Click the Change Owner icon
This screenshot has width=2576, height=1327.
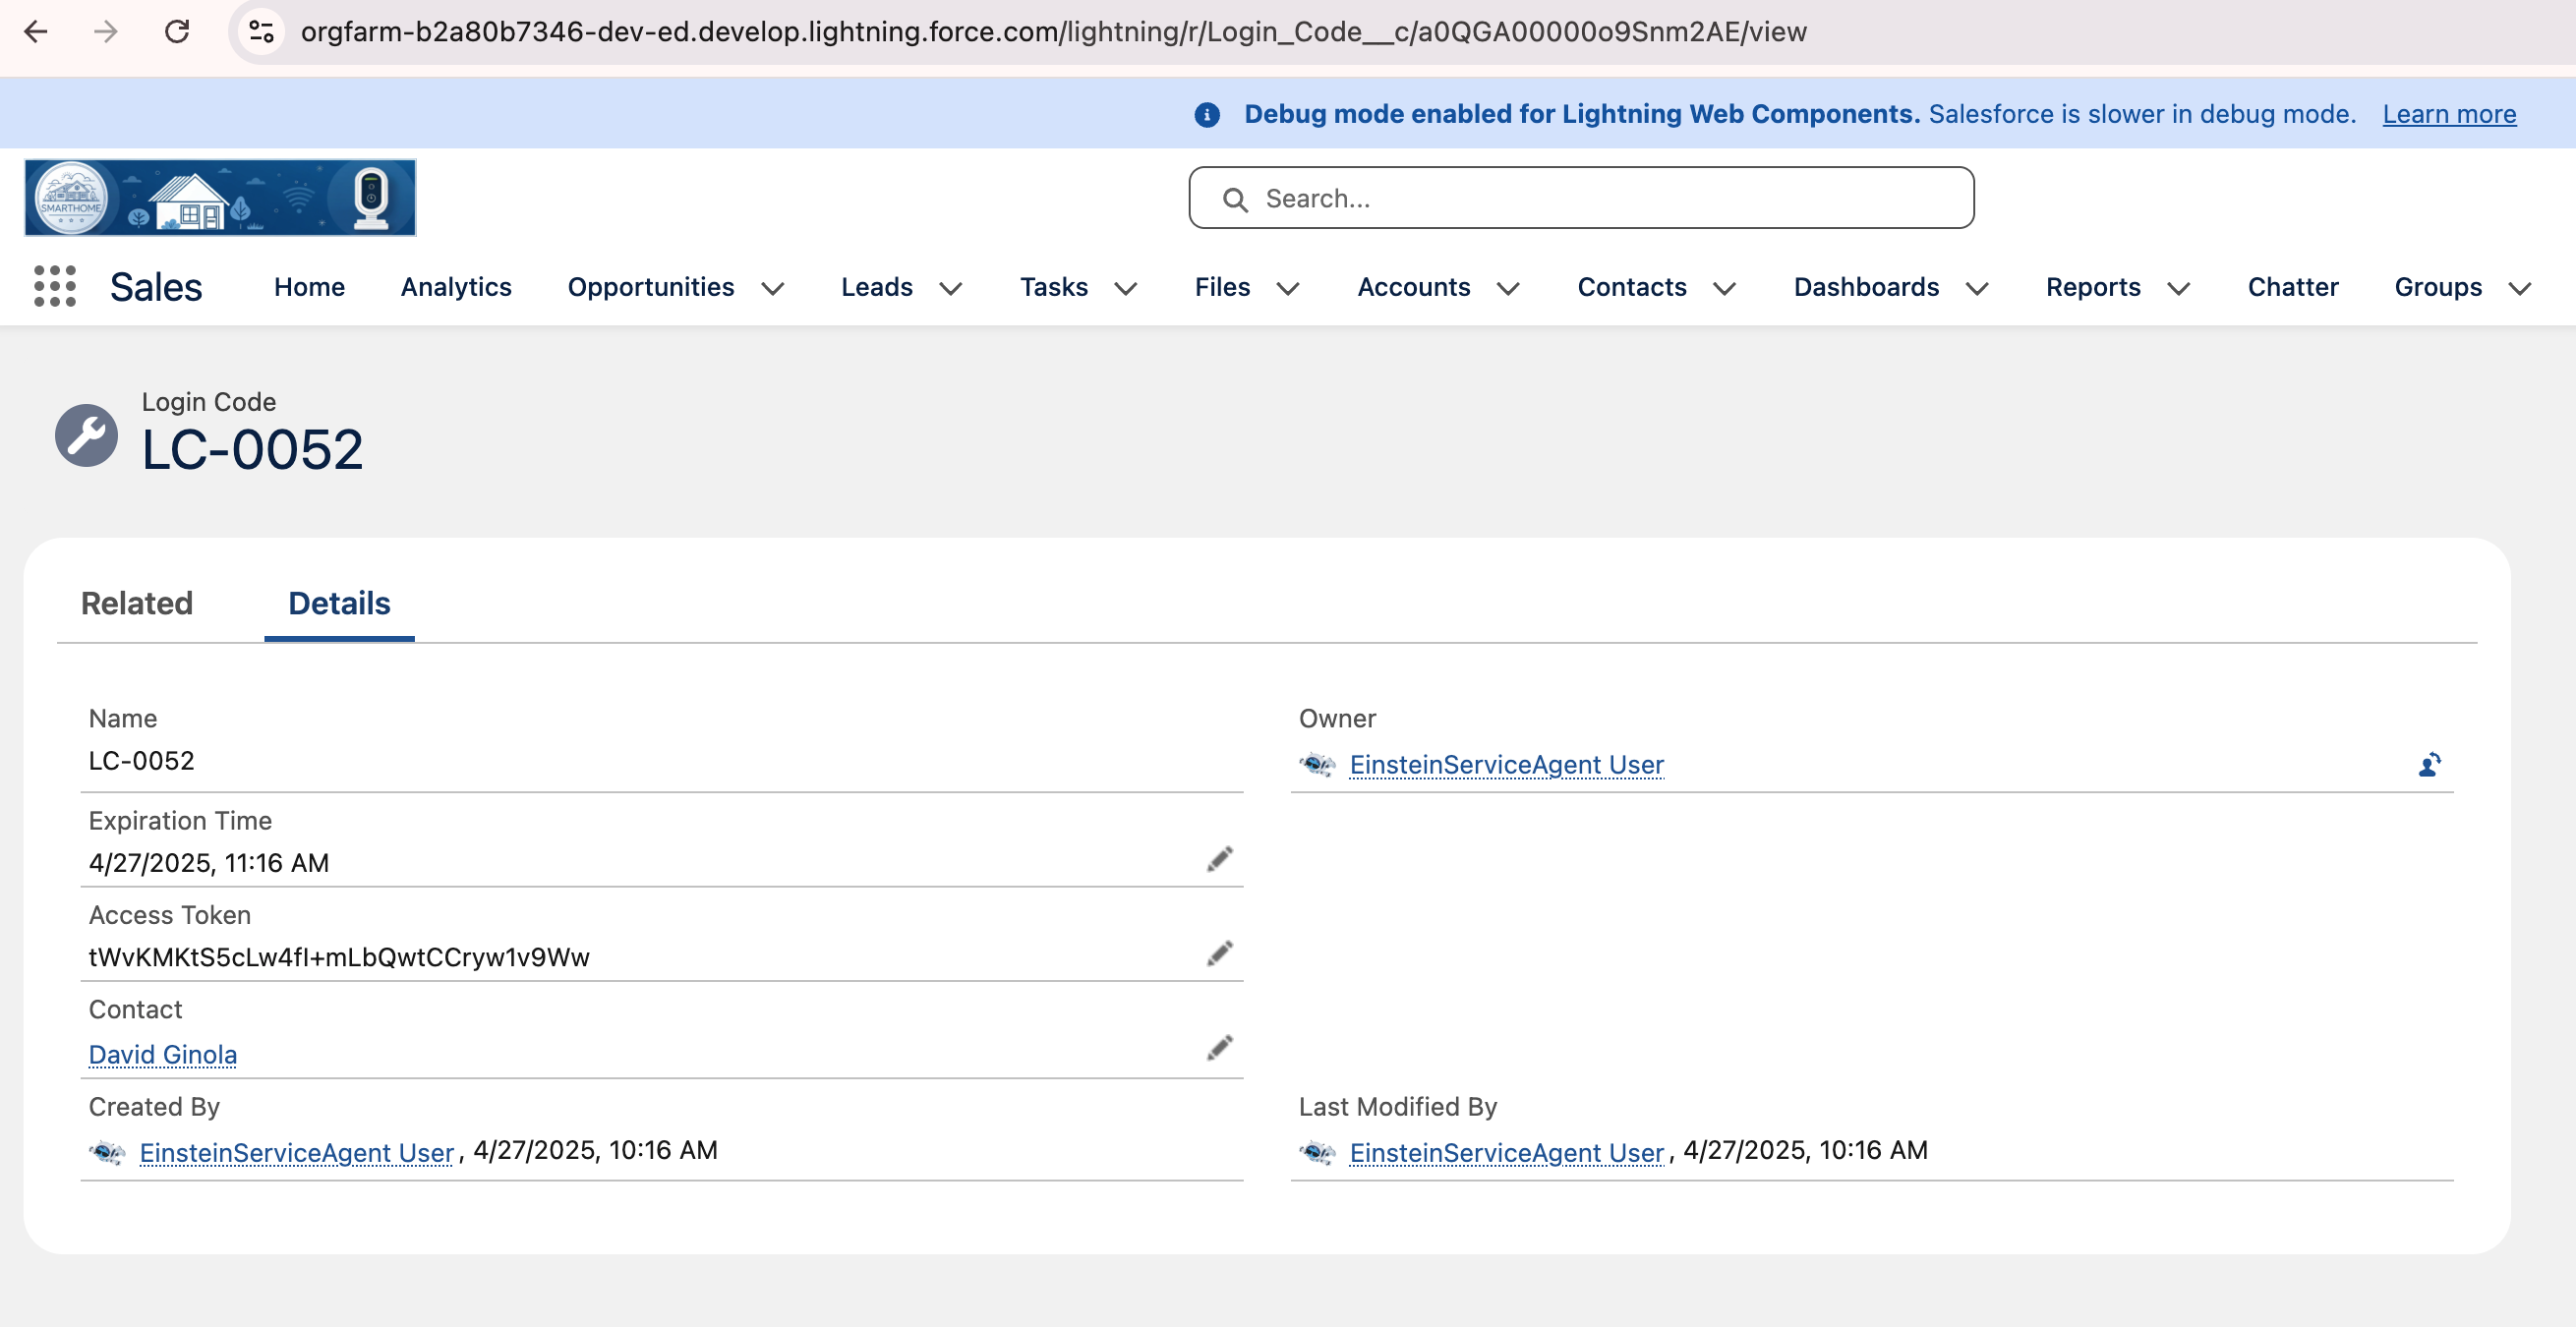[x=2429, y=765]
